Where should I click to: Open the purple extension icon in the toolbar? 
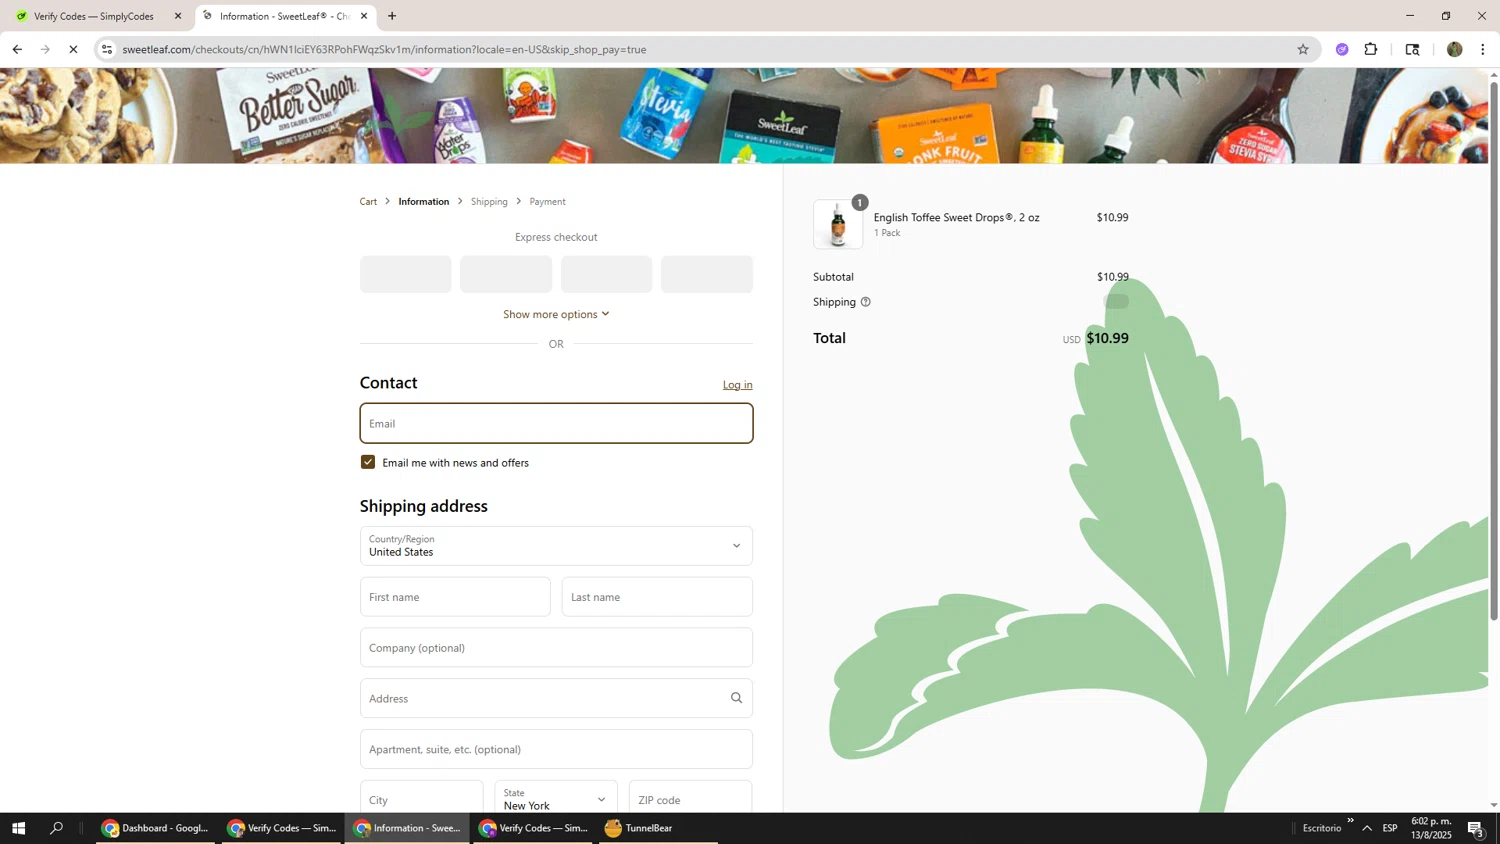(1342, 49)
